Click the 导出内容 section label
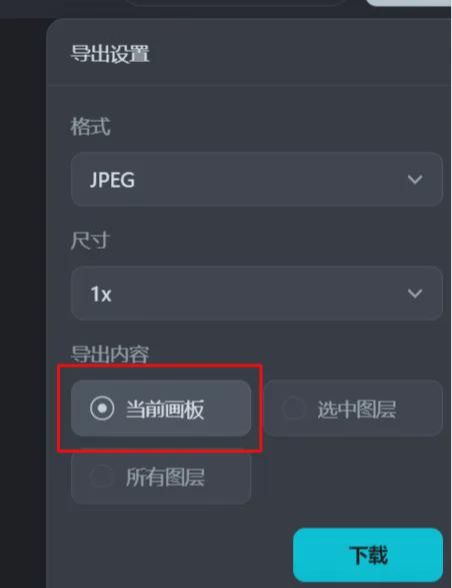The height and width of the screenshot is (588, 452). [x=110, y=354]
